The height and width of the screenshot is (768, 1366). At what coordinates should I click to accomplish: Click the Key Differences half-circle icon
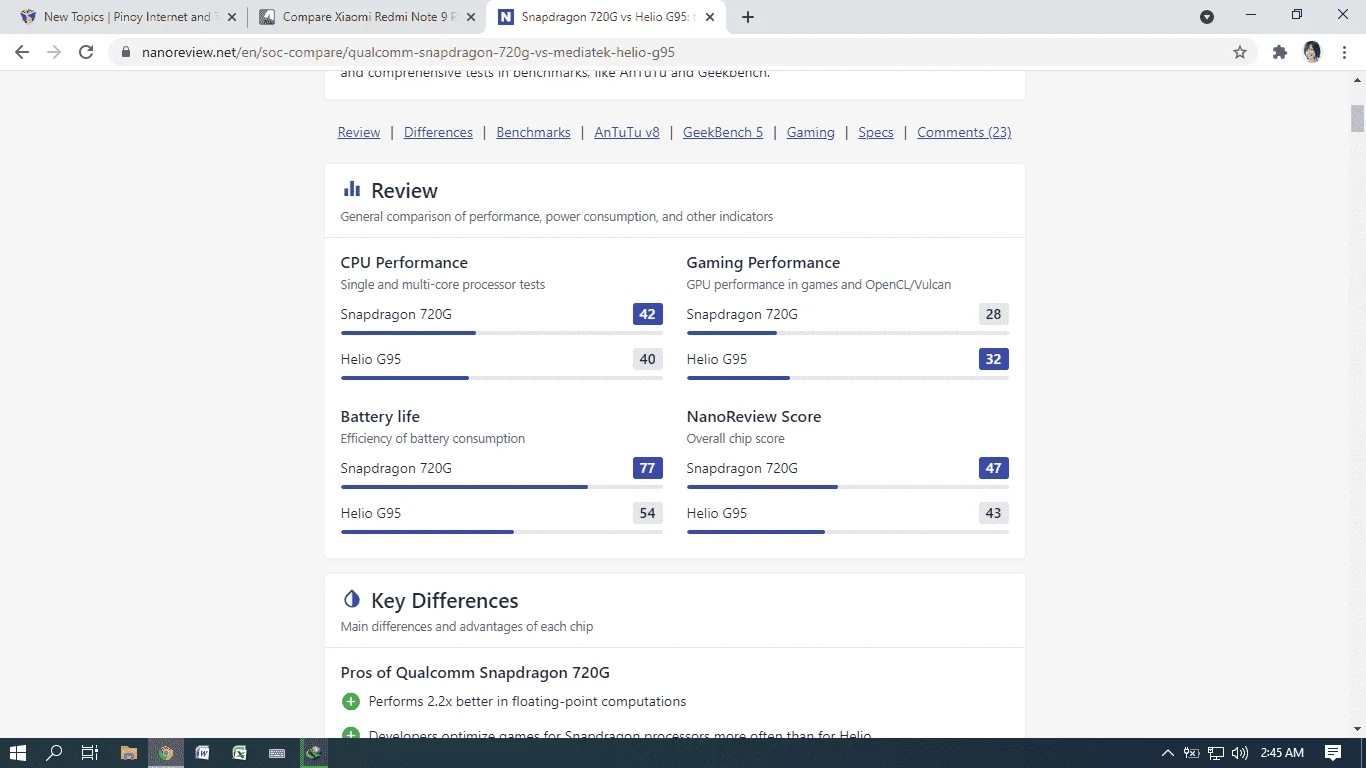tap(351, 599)
